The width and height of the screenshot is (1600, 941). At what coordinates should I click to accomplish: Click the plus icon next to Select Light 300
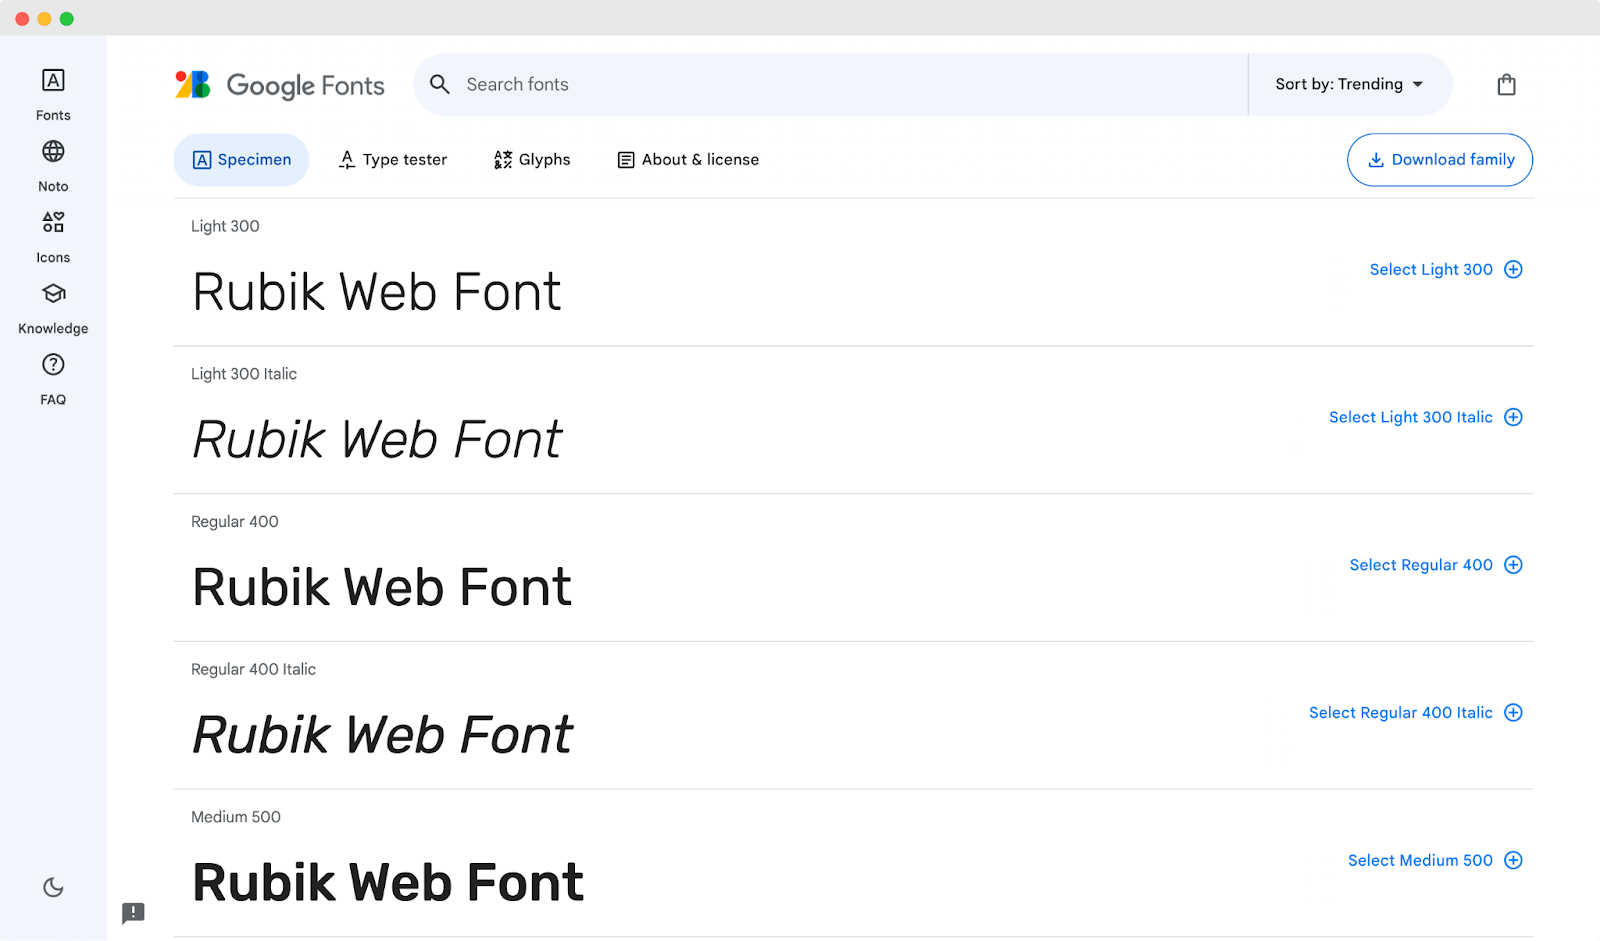coord(1513,269)
